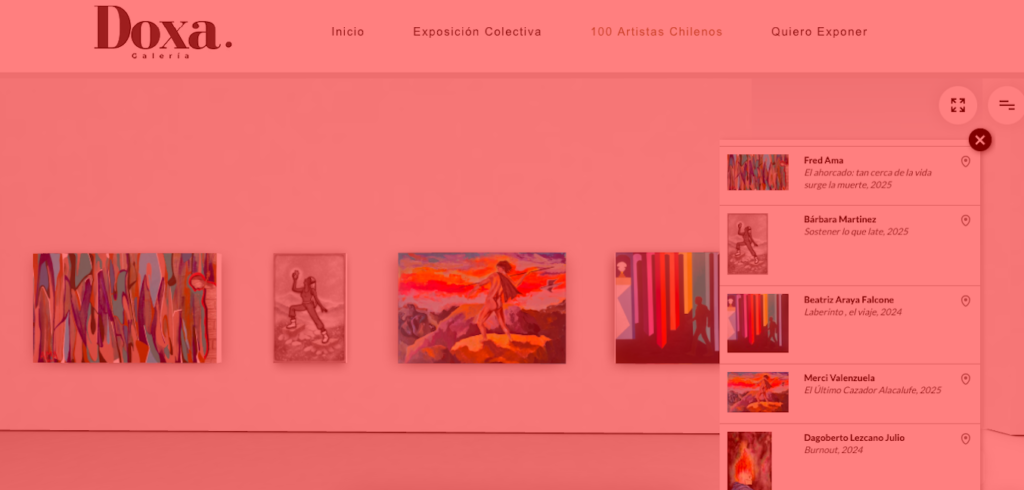Locate Fred Ama artwork with pin icon
Viewport: 1024px width, 490px height.
(965, 161)
